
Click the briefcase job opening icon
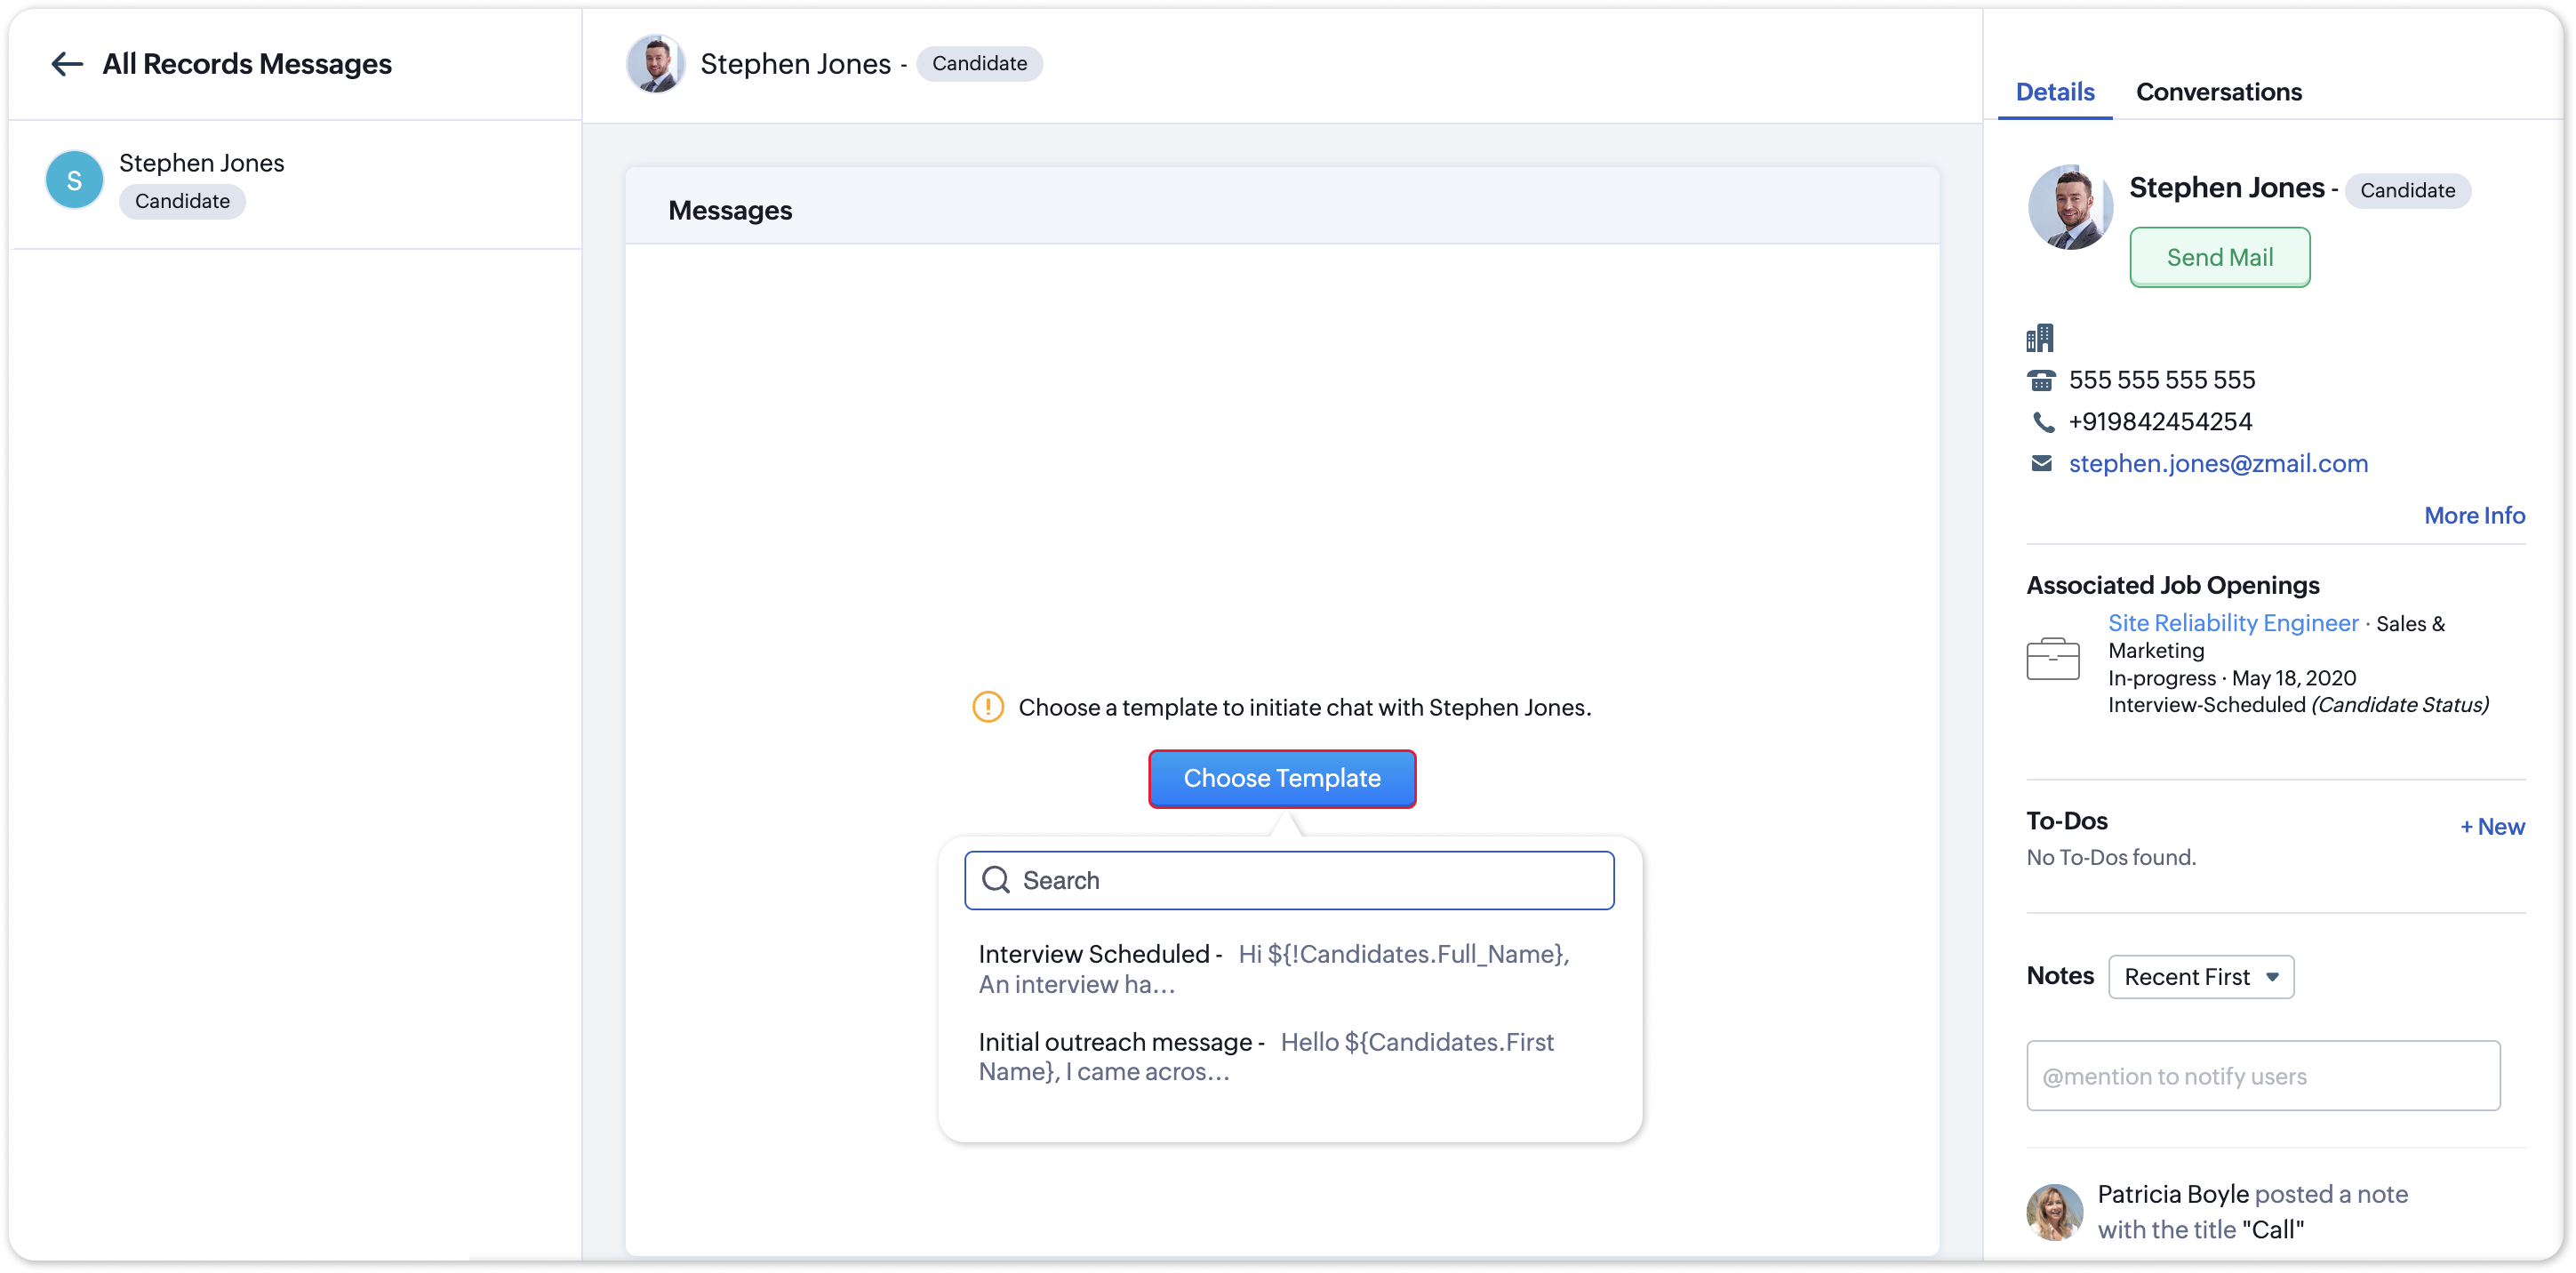[2052, 659]
